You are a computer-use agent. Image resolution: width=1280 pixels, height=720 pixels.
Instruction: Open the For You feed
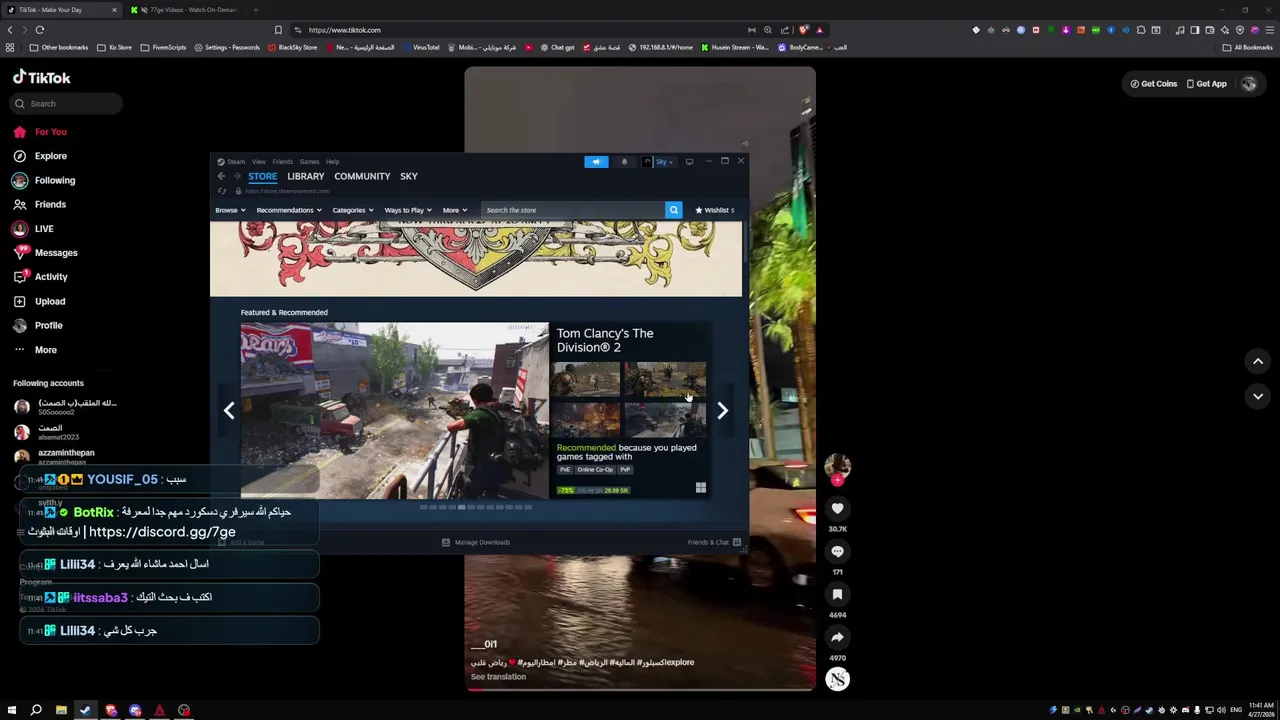tap(40, 132)
